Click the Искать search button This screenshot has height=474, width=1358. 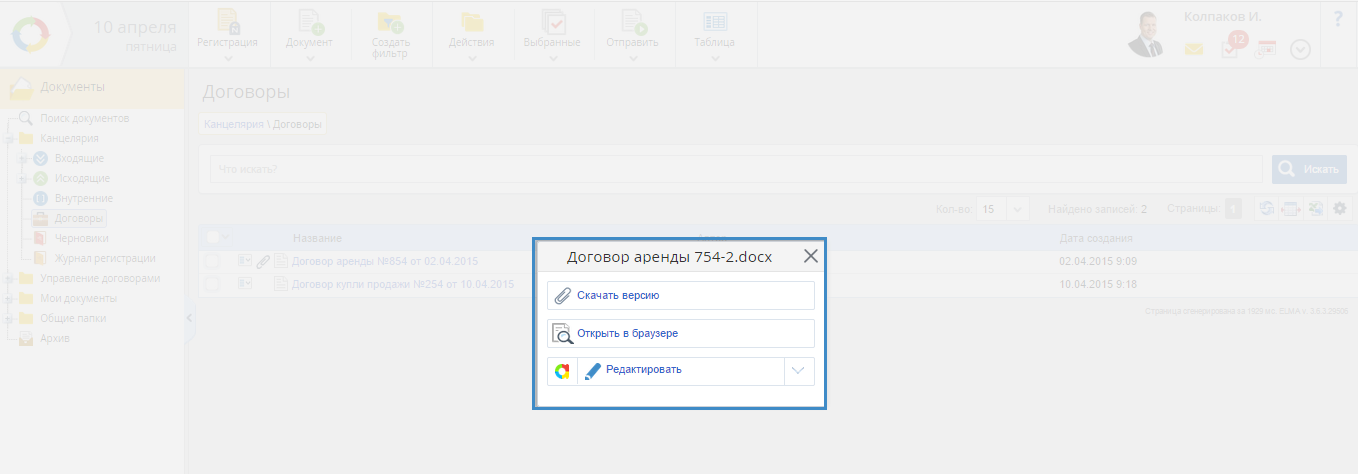tap(1309, 169)
